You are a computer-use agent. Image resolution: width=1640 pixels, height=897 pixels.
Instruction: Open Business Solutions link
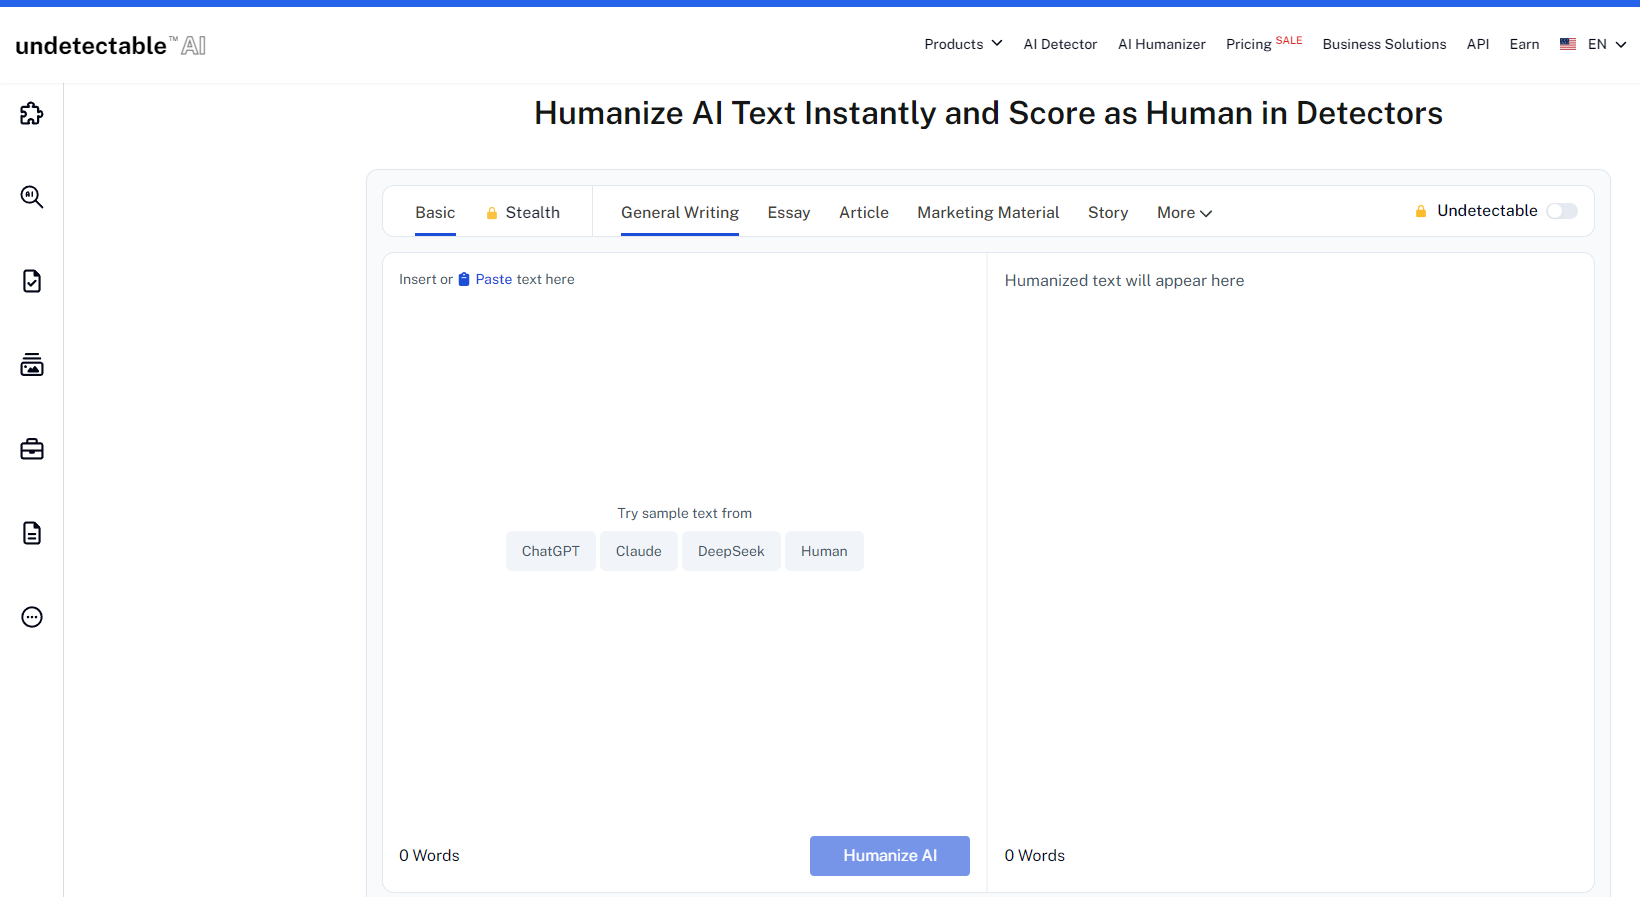pos(1384,44)
